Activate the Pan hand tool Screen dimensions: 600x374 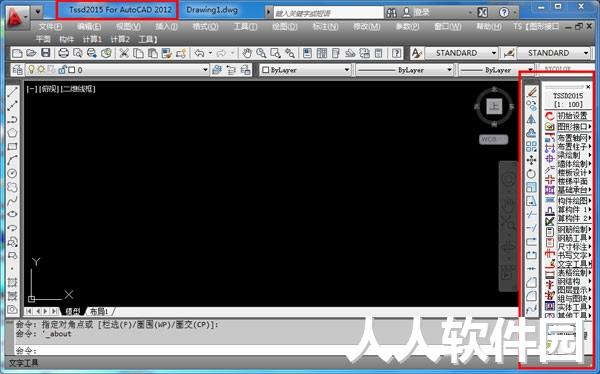[246, 53]
